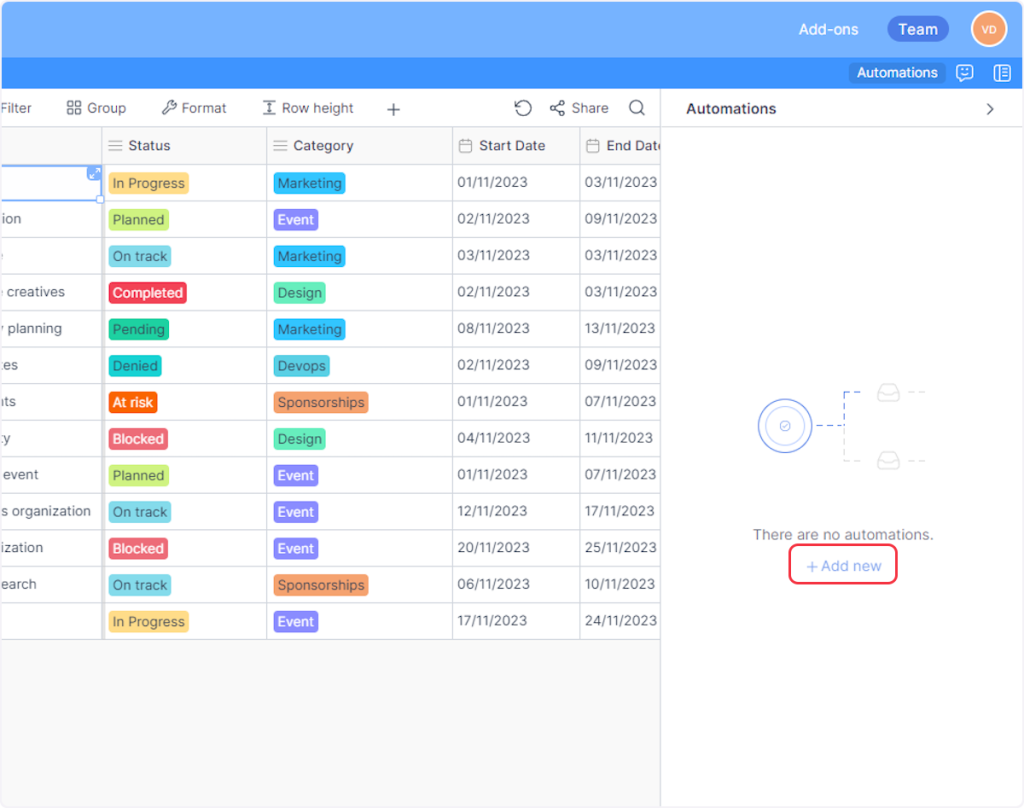Open the search magnifier icon
1024x808 pixels.
637,108
